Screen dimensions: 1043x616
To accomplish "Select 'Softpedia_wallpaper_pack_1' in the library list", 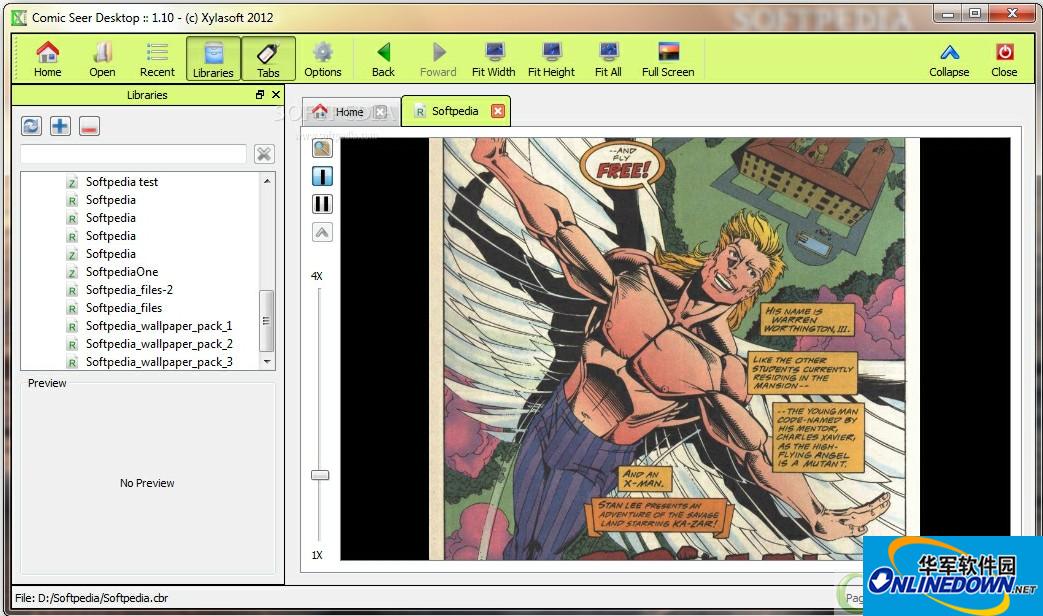I will [159, 325].
